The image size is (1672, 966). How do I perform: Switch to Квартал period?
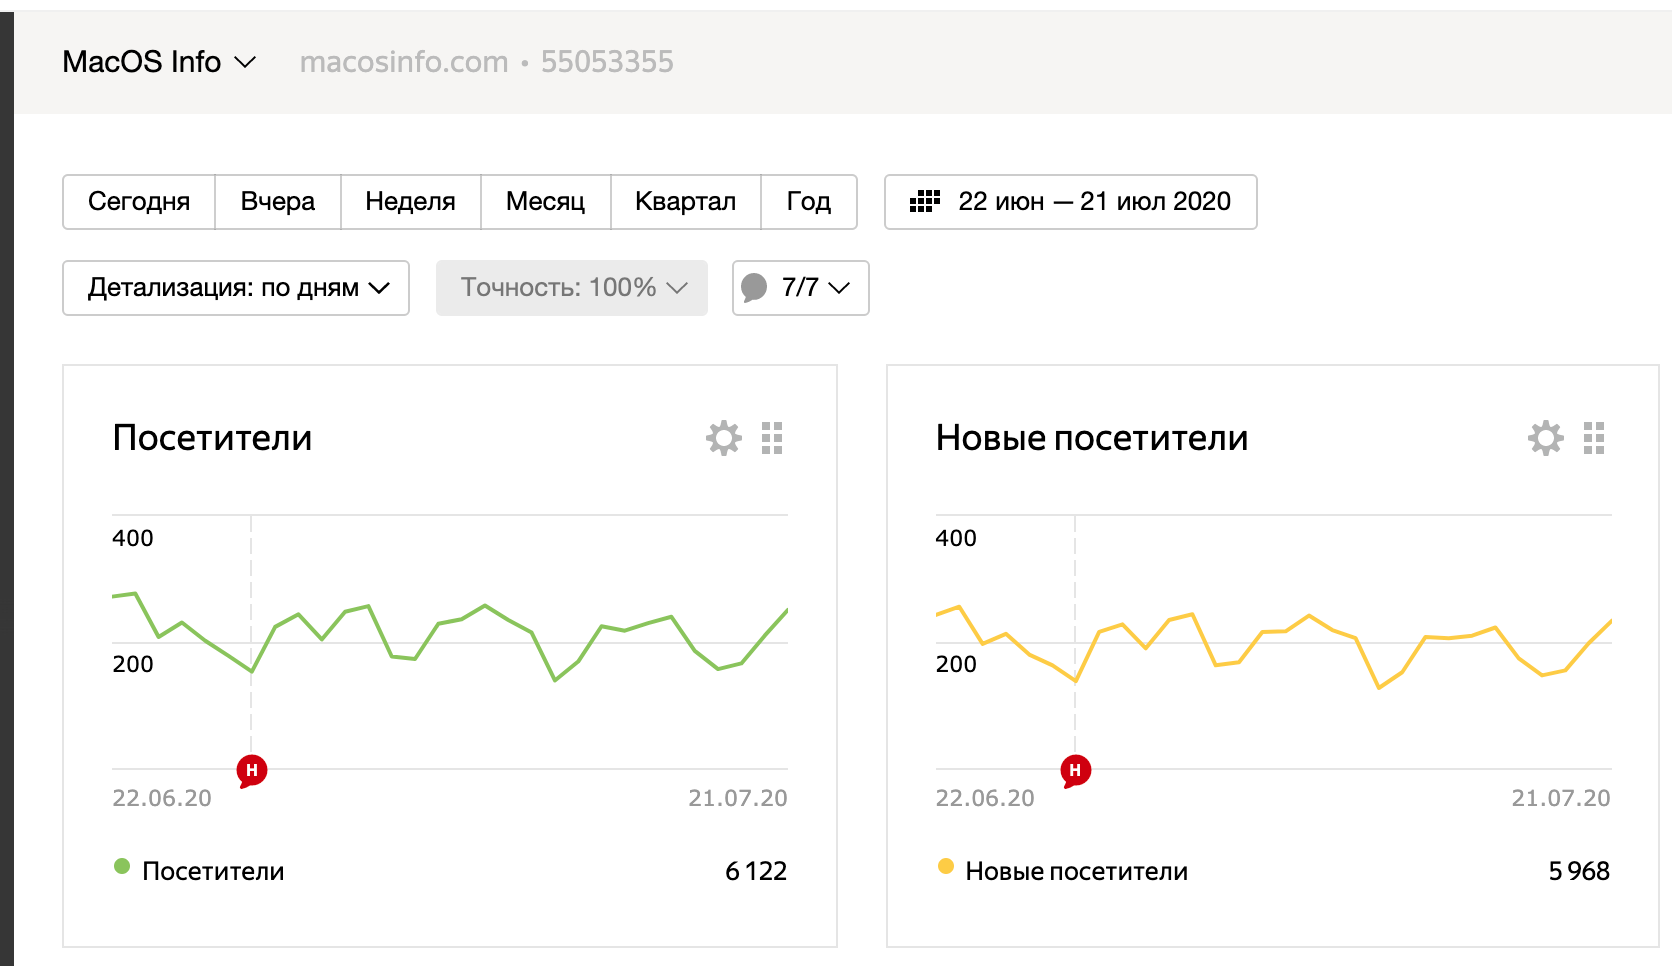click(x=685, y=202)
